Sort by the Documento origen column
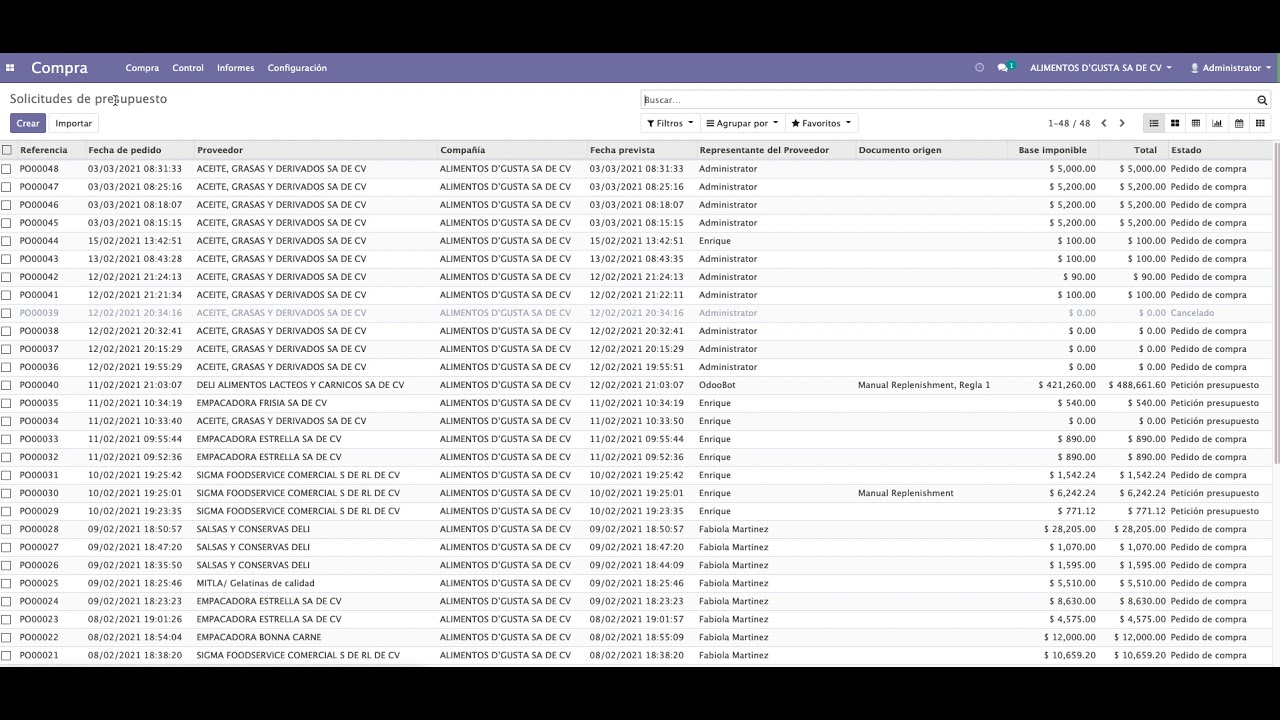Image resolution: width=1280 pixels, height=720 pixels. [x=899, y=150]
